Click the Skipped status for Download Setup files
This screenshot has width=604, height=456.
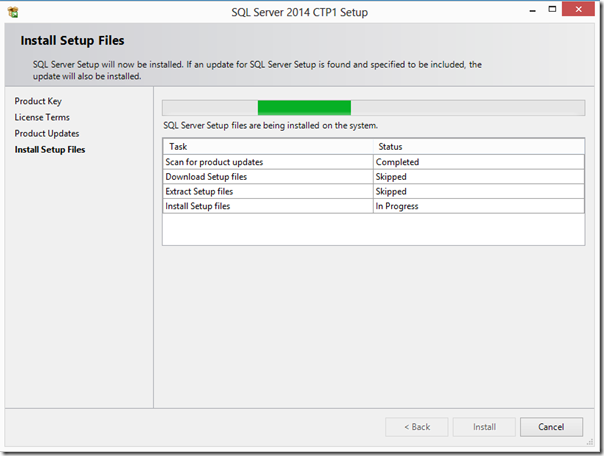click(479, 177)
